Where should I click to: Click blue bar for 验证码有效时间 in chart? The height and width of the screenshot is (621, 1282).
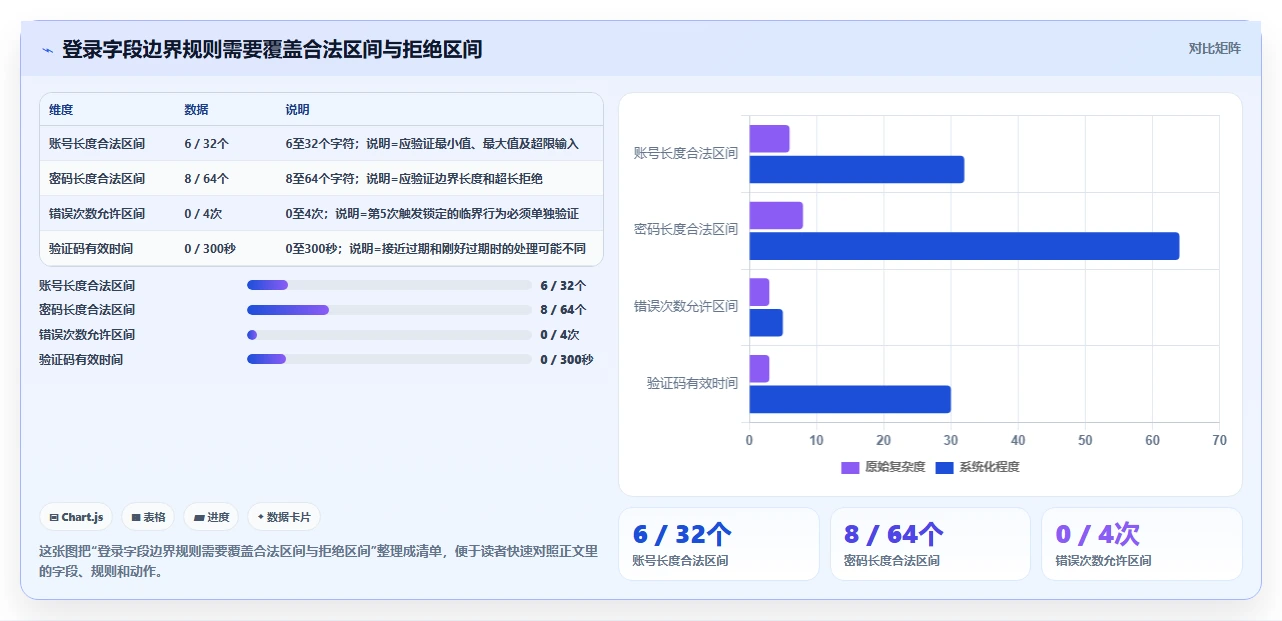pyautogui.click(x=850, y=399)
